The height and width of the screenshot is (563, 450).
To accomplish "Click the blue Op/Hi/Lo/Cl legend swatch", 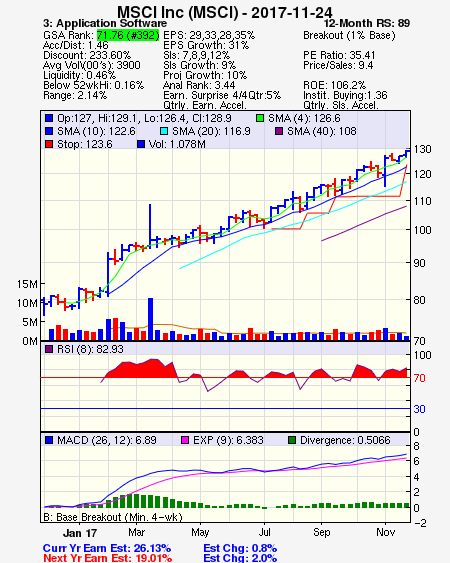I will click(49, 118).
